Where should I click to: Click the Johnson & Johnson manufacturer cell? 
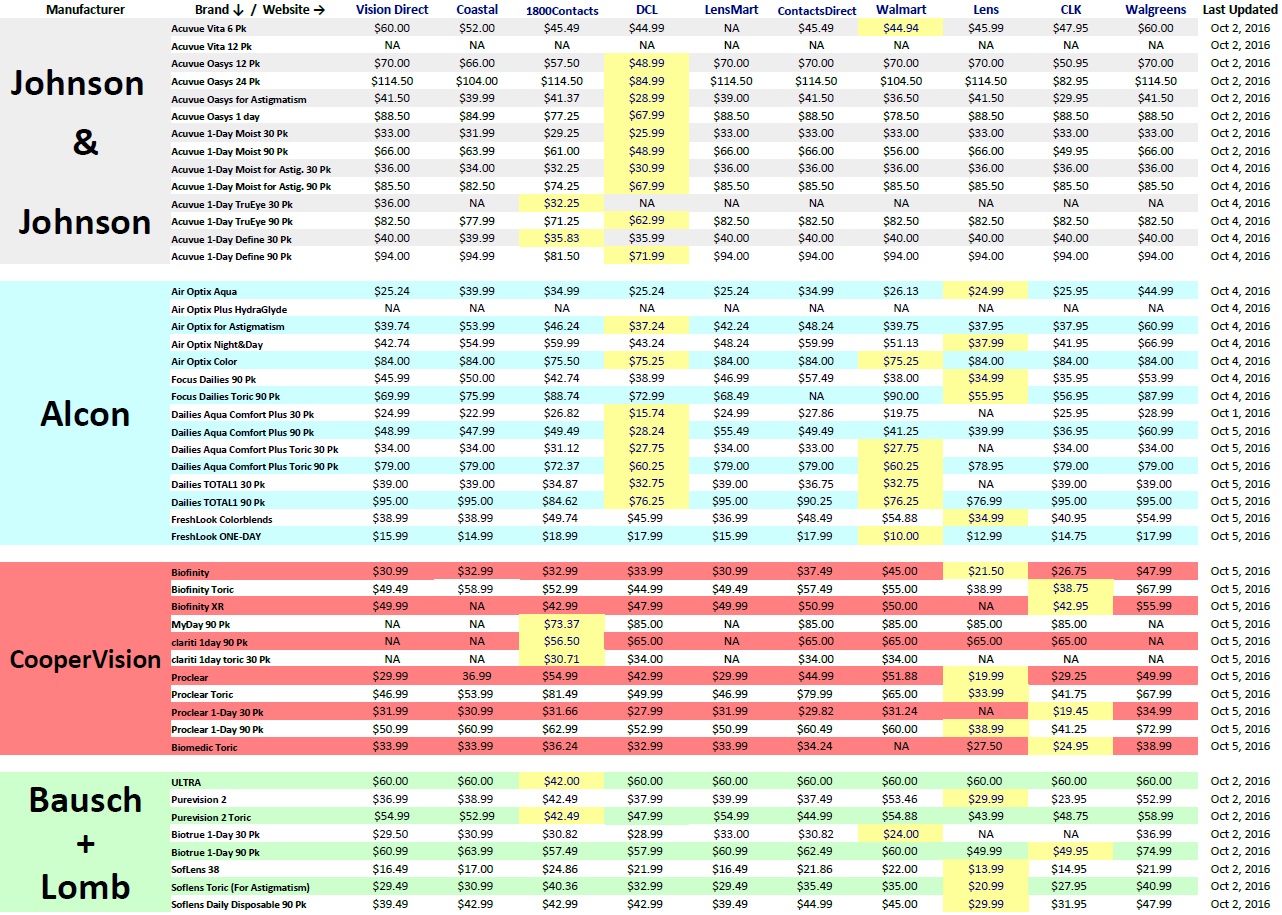pyautogui.click(x=85, y=143)
